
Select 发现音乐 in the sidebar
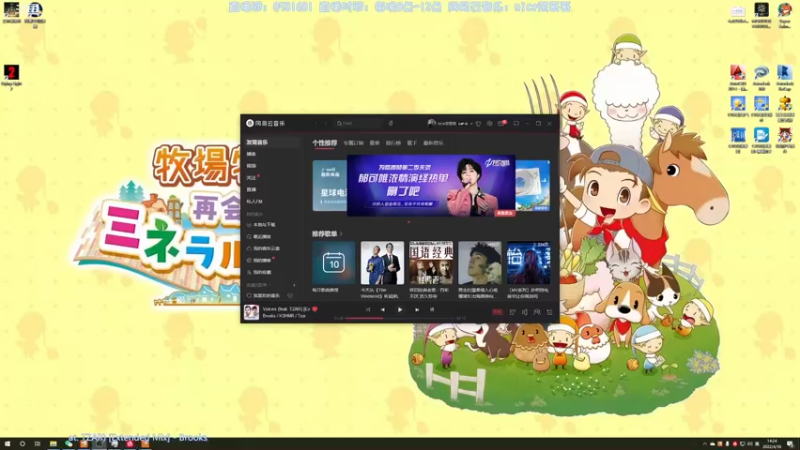click(x=272, y=142)
